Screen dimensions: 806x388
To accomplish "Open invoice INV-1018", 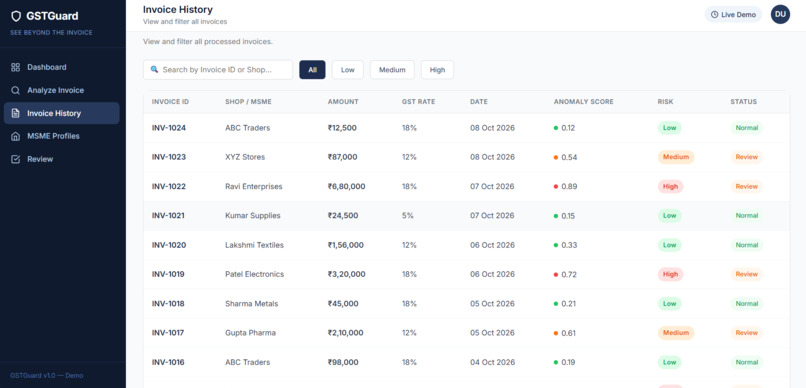I will 168,304.
